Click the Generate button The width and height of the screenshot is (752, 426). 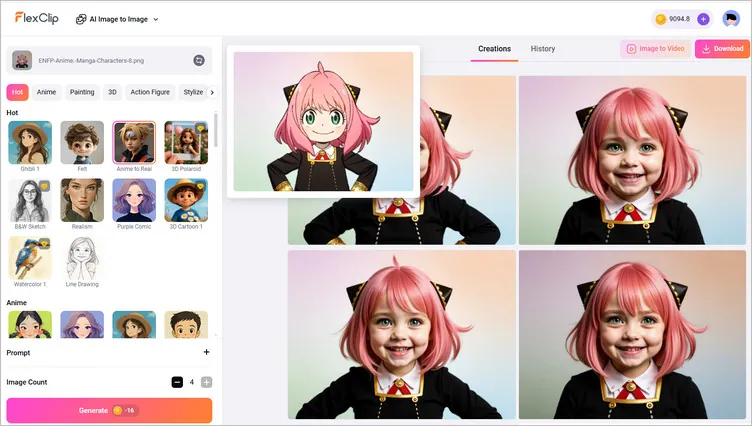(109, 410)
